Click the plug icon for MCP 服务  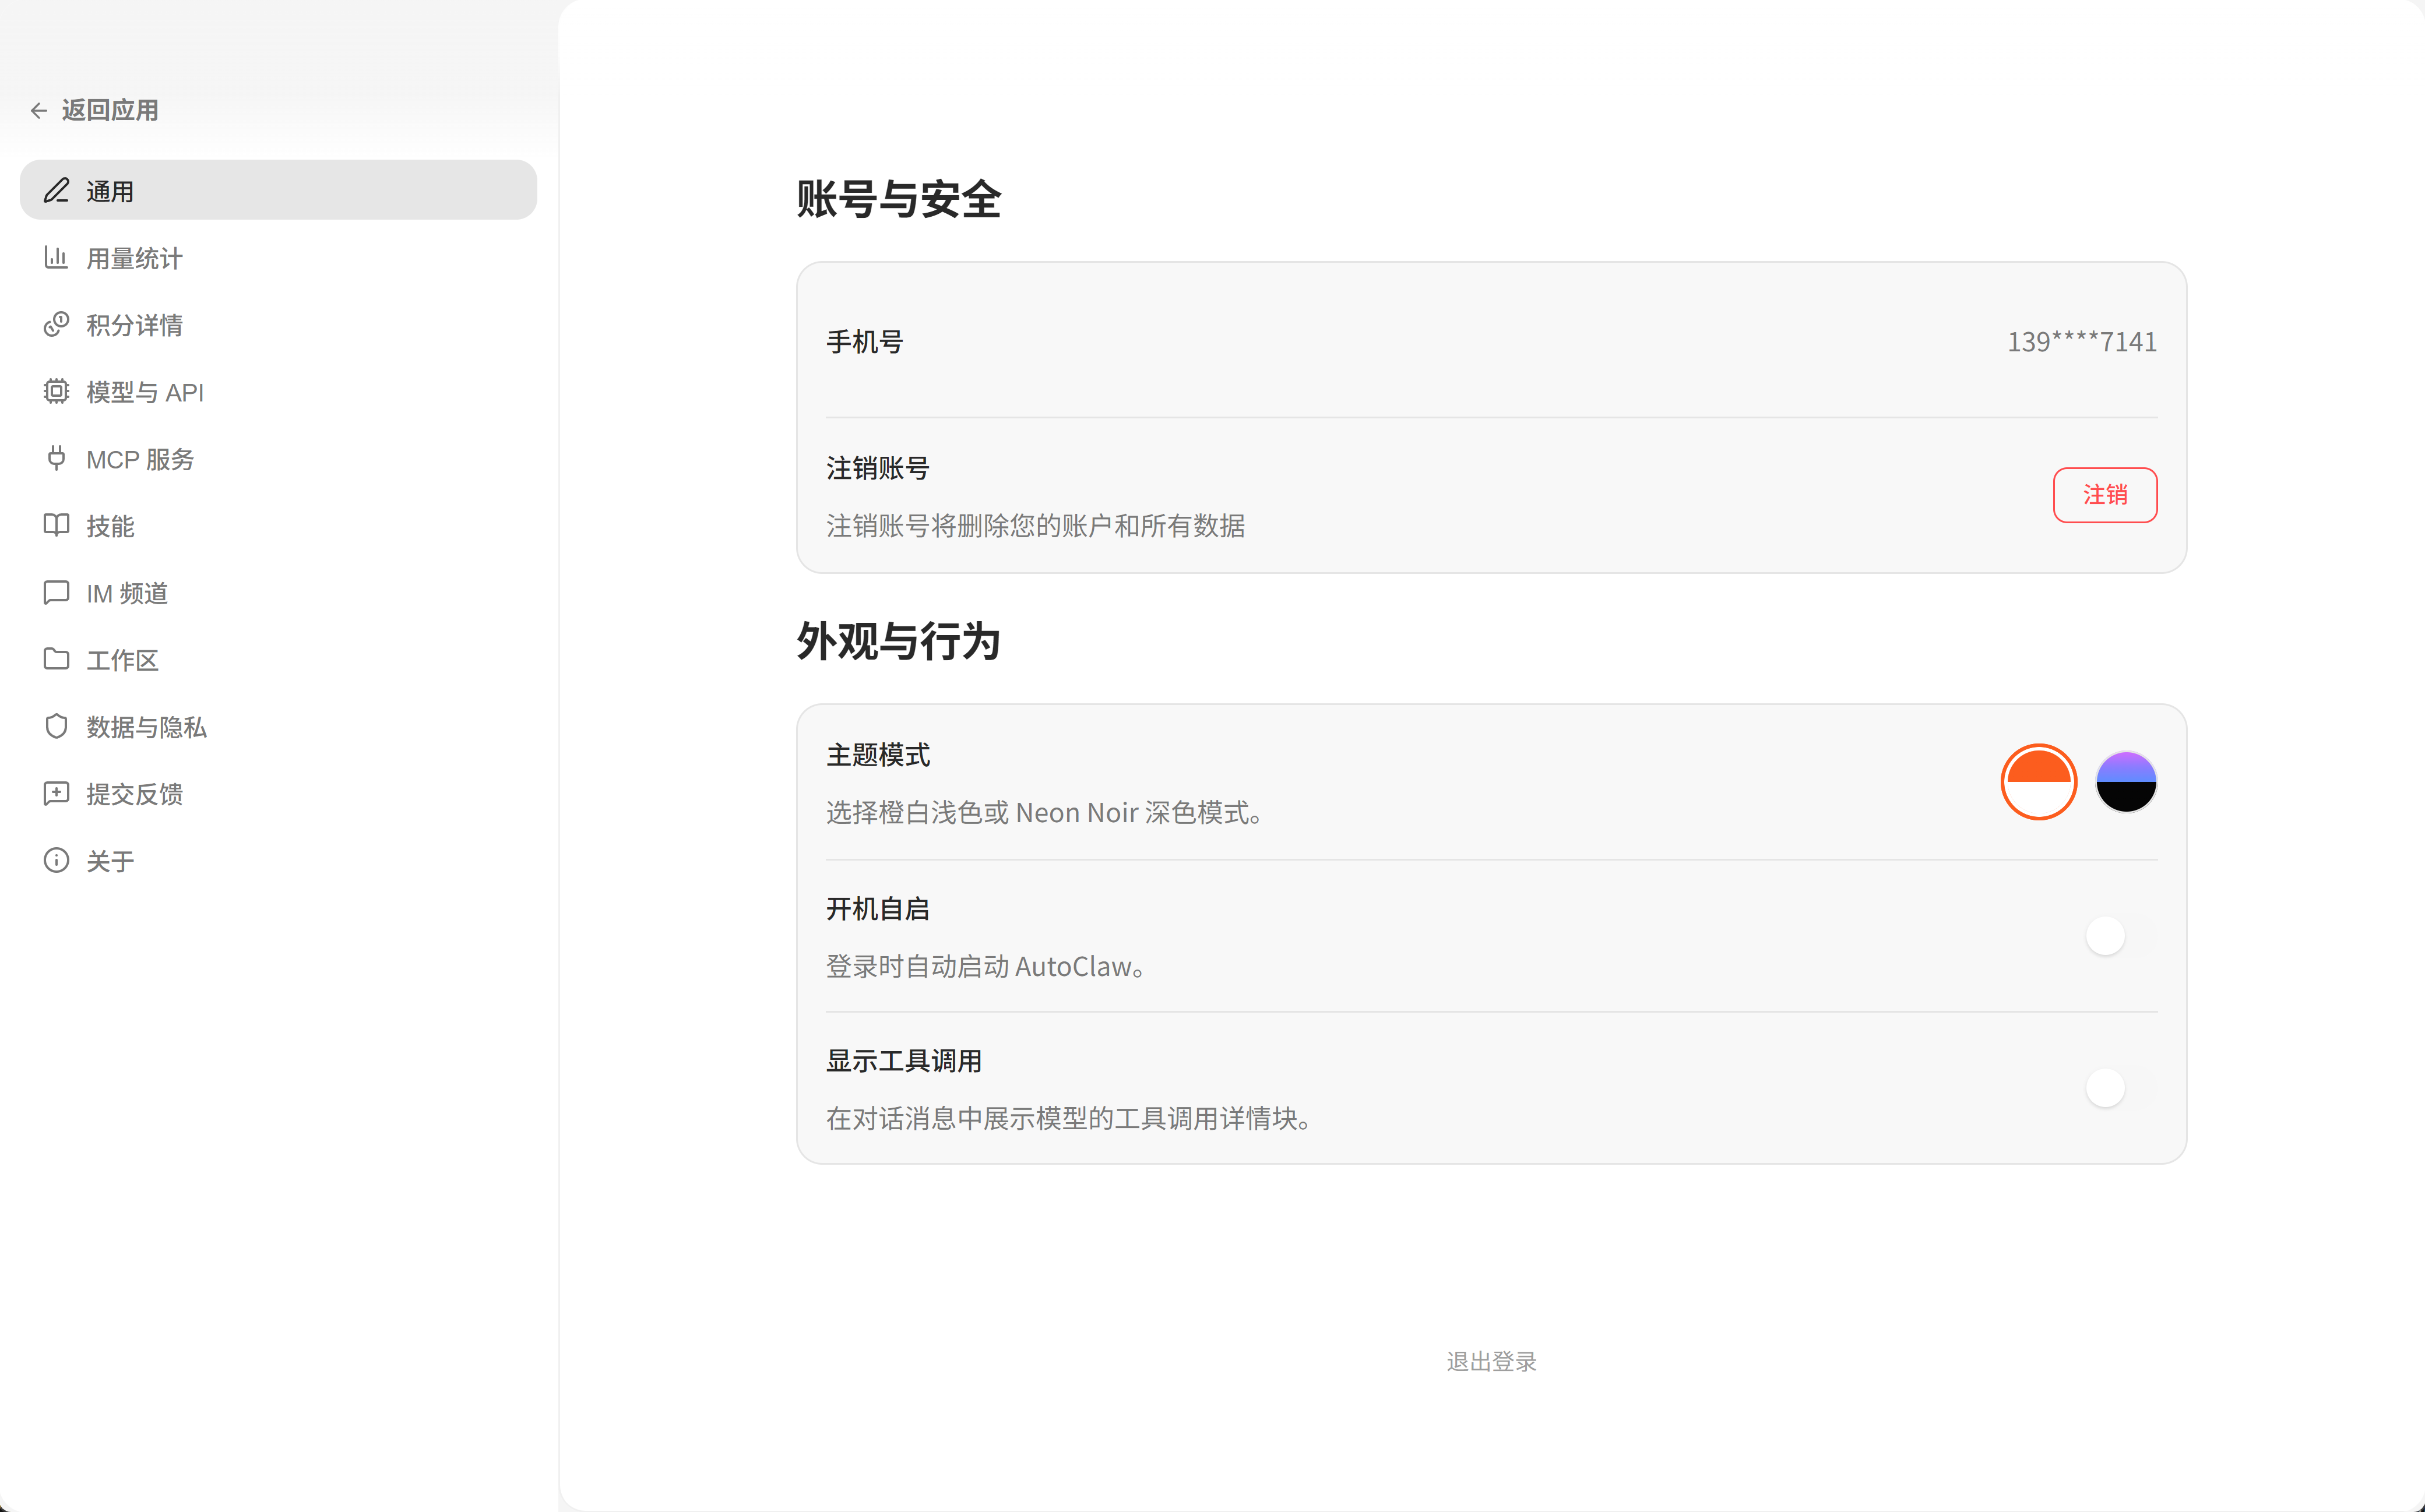click(x=56, y=459)
